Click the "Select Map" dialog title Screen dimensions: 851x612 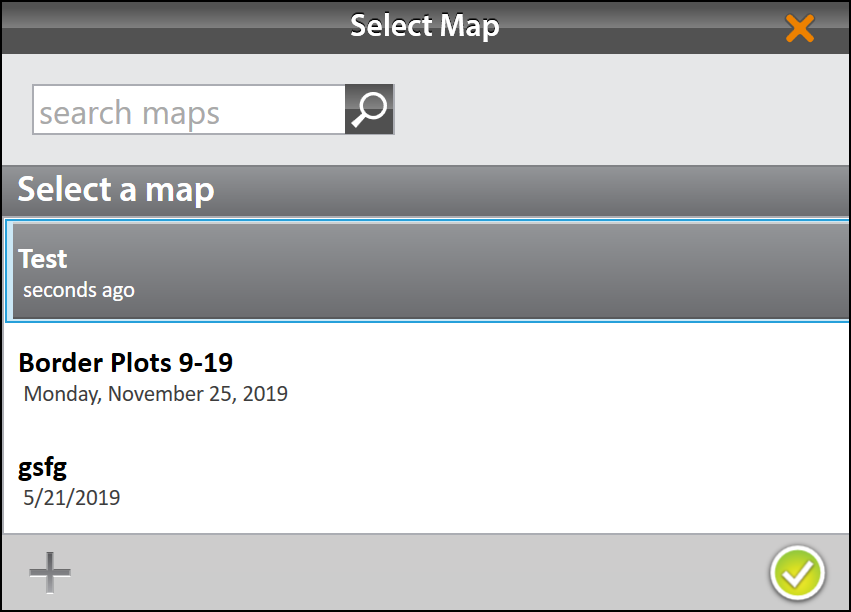point(424,26)
